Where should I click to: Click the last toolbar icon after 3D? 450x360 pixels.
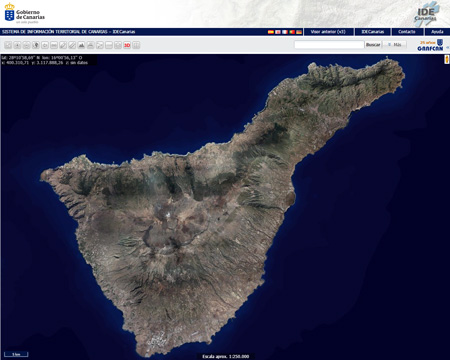pos(136,45)
